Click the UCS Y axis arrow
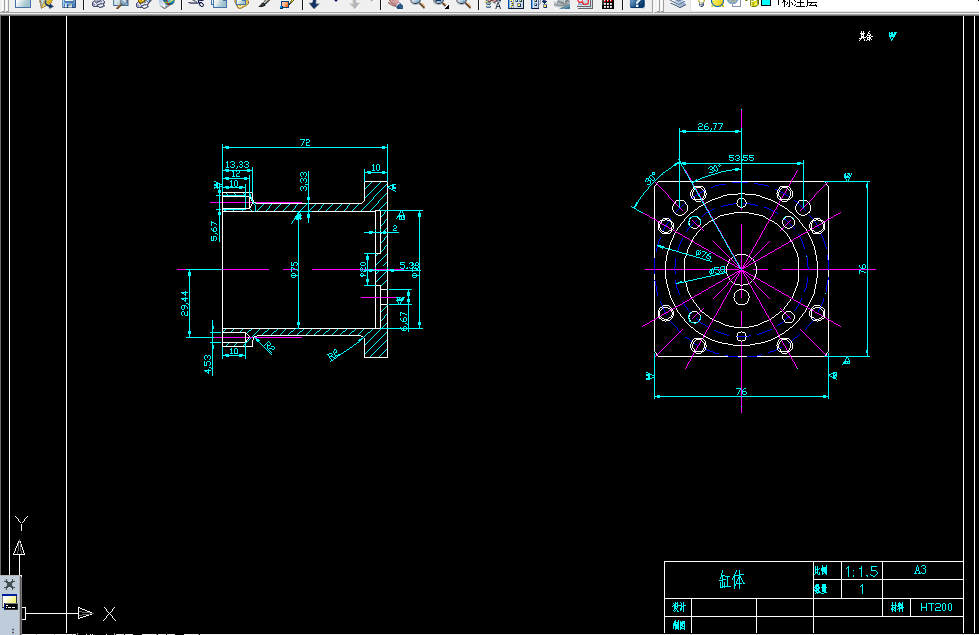 pos(19,548)
